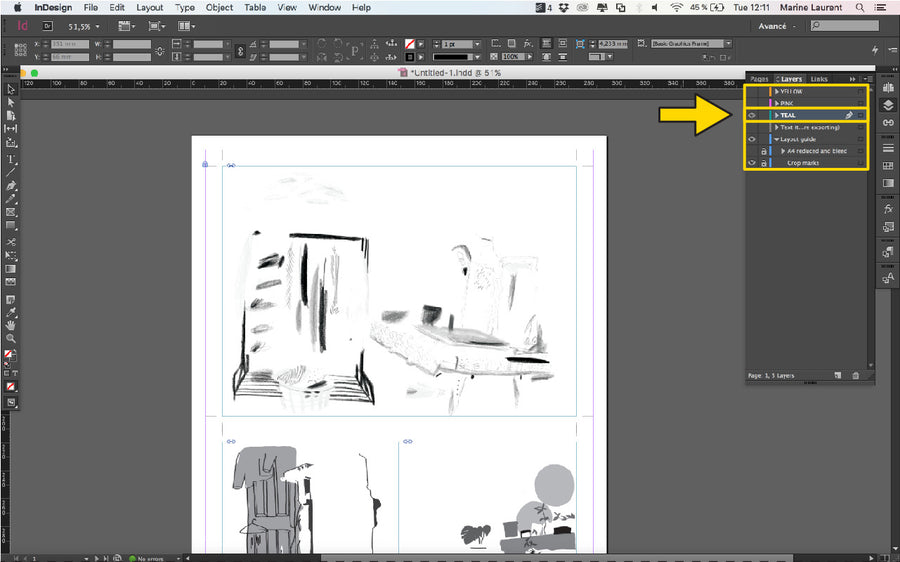Viewport: 900px width, 562px height.
Task: Select the Type tool
Action: [x=10, y=159]
